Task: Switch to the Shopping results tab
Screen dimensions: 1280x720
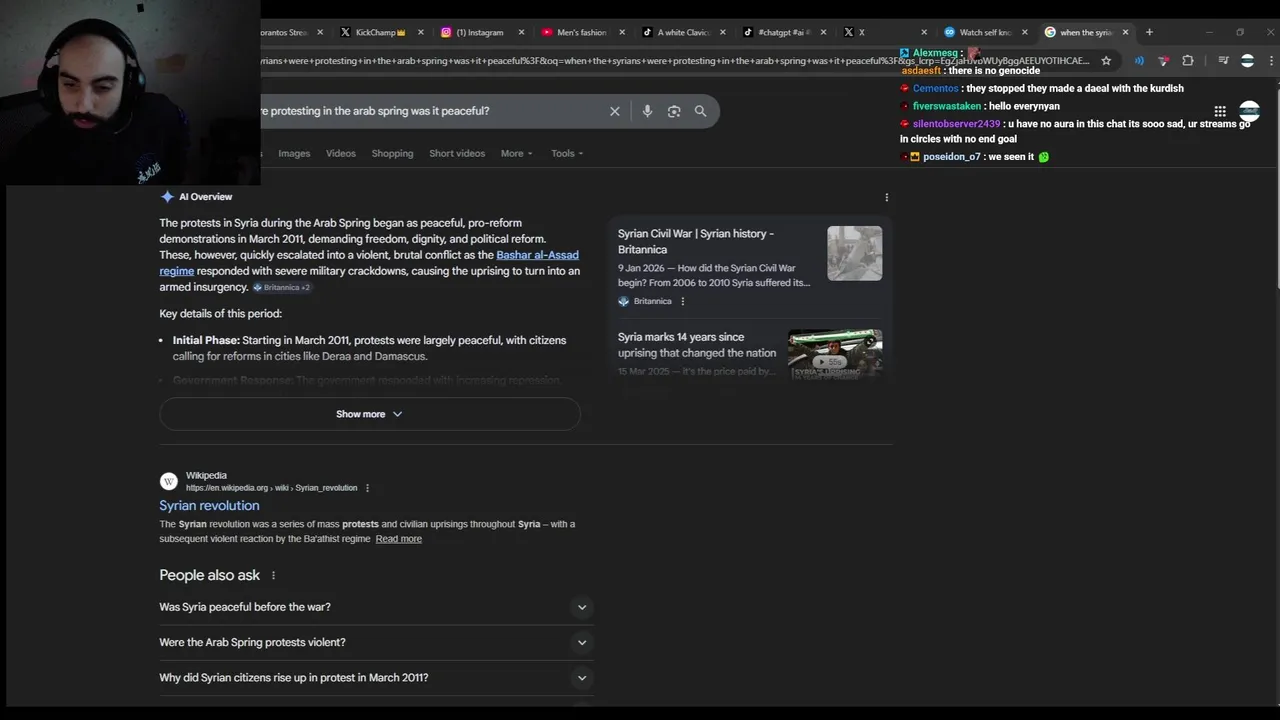Action: (x=392, y=153)
